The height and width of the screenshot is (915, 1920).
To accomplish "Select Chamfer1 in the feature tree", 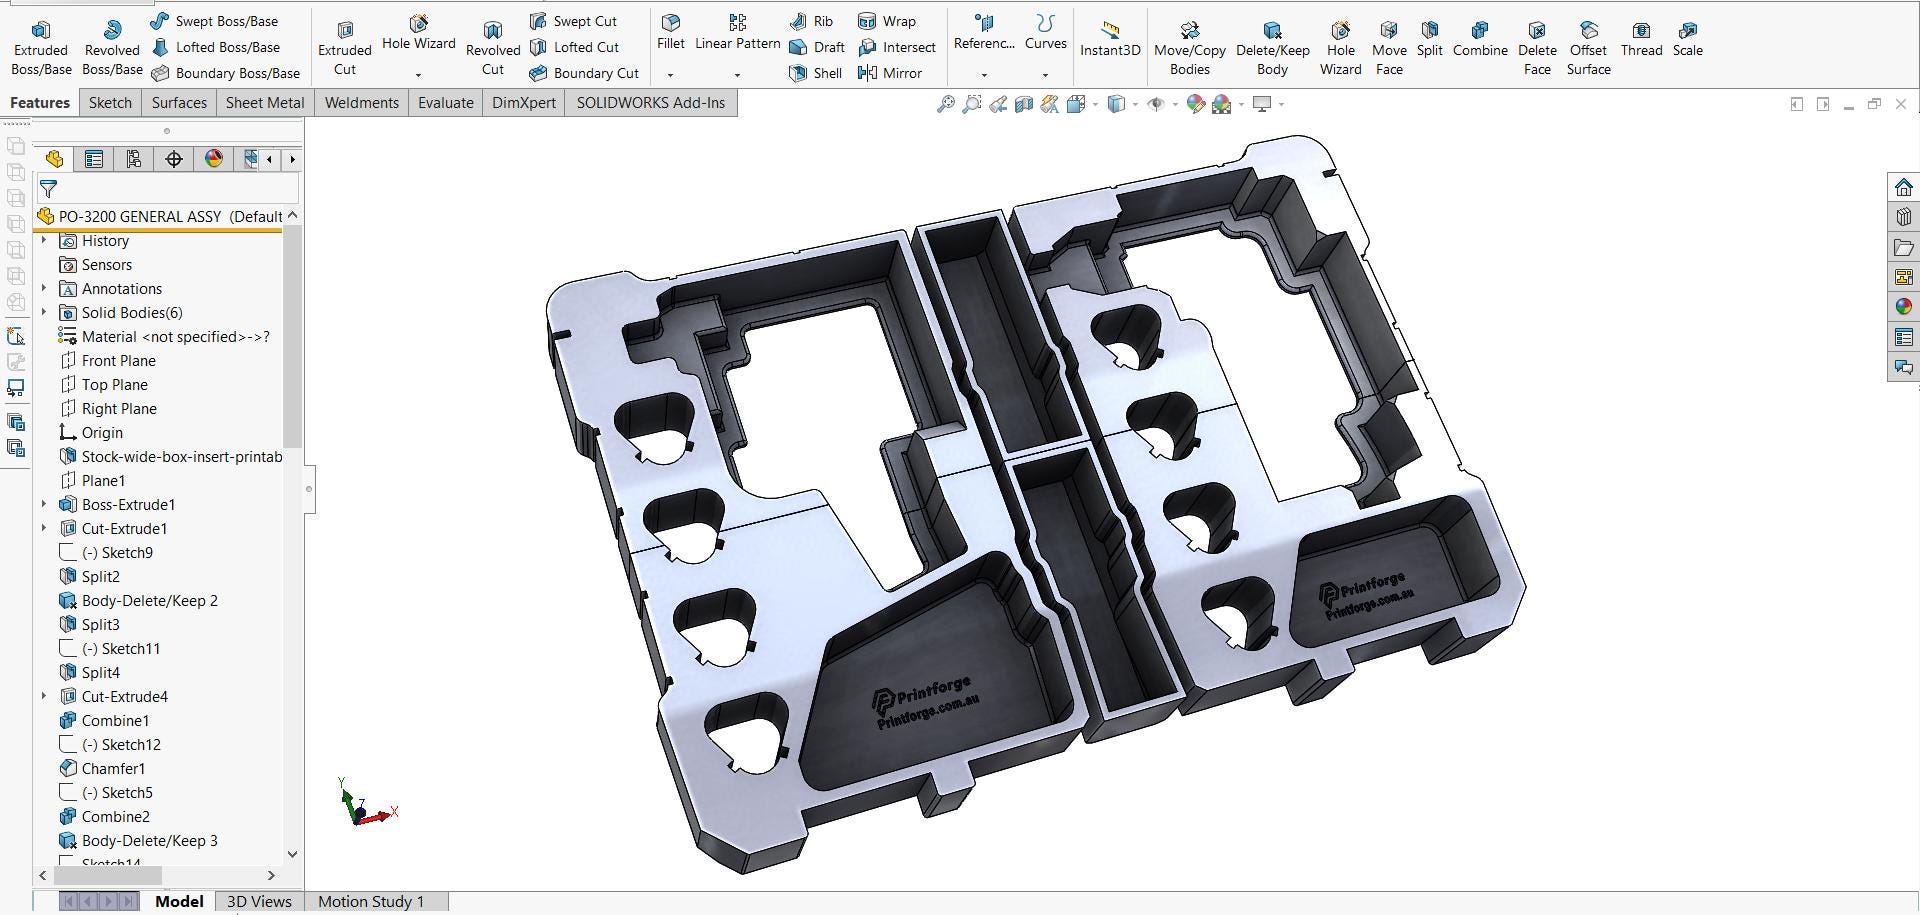I will [x=113, y=768].
